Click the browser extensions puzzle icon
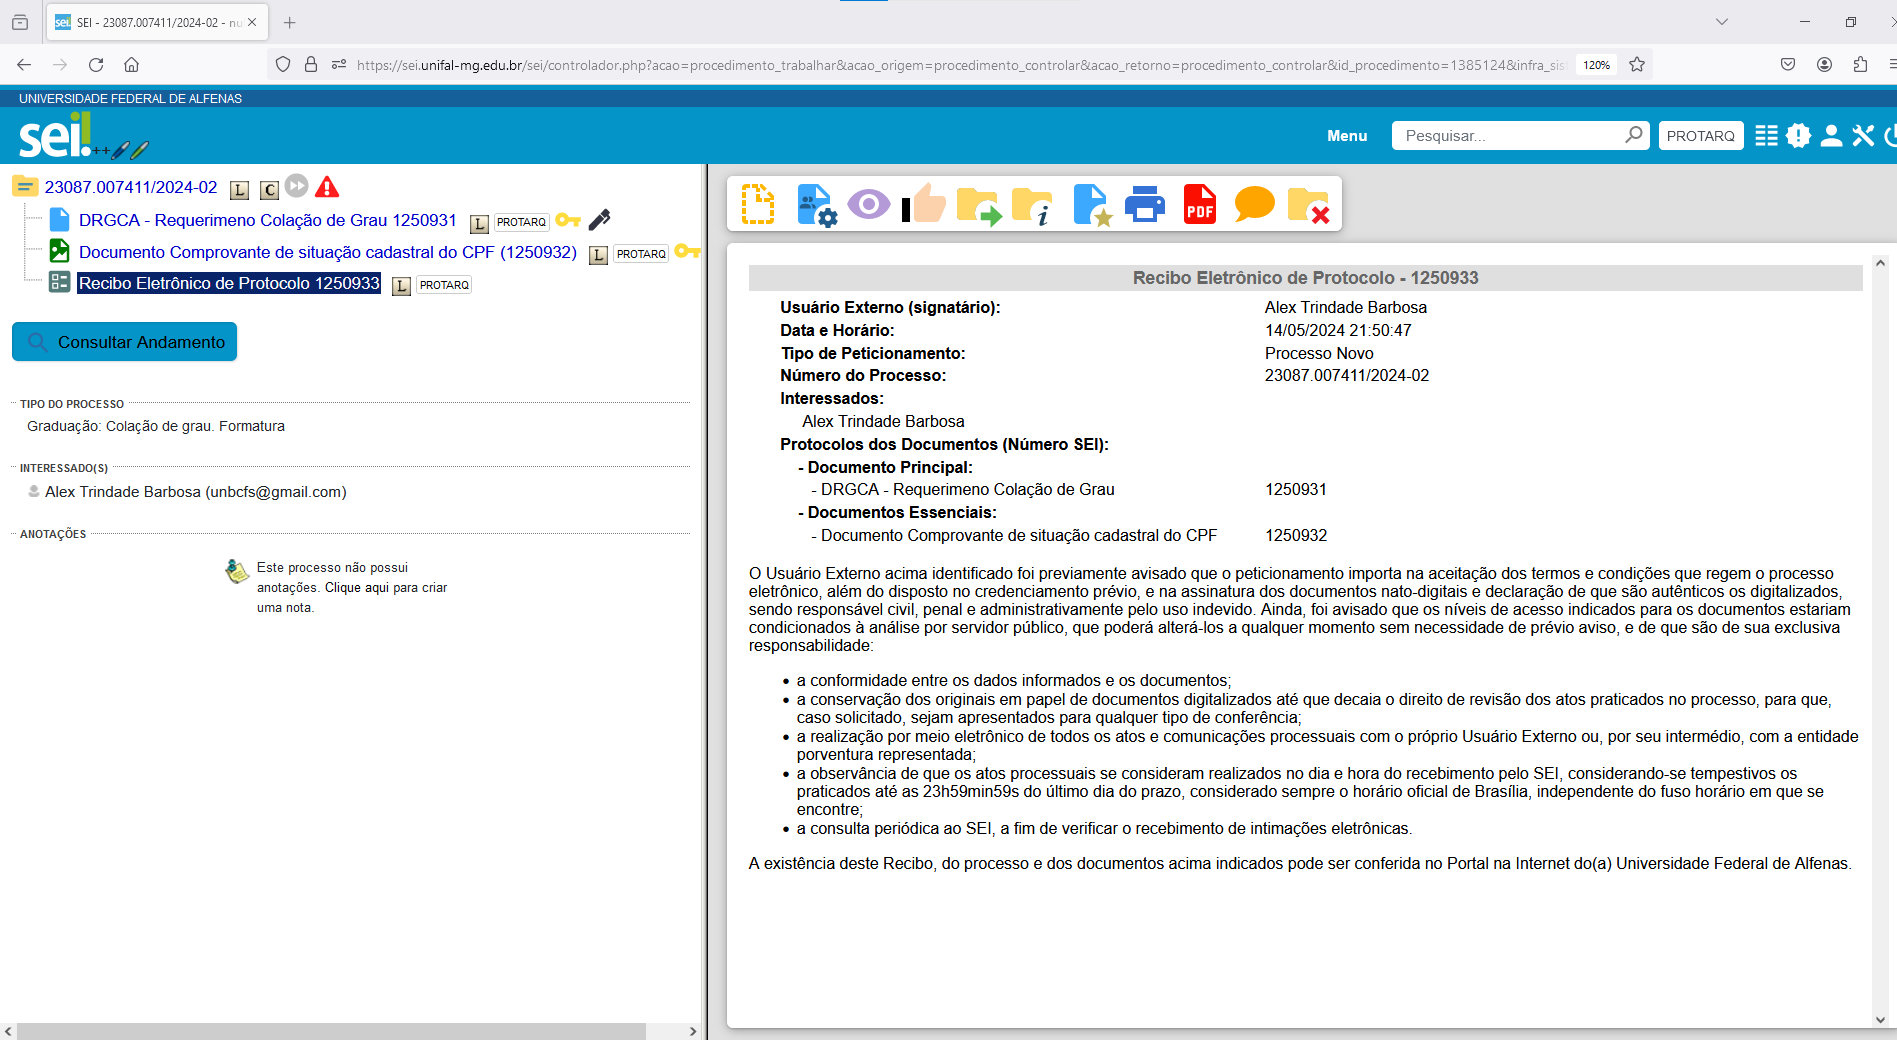 click(x=1860, y=65)
